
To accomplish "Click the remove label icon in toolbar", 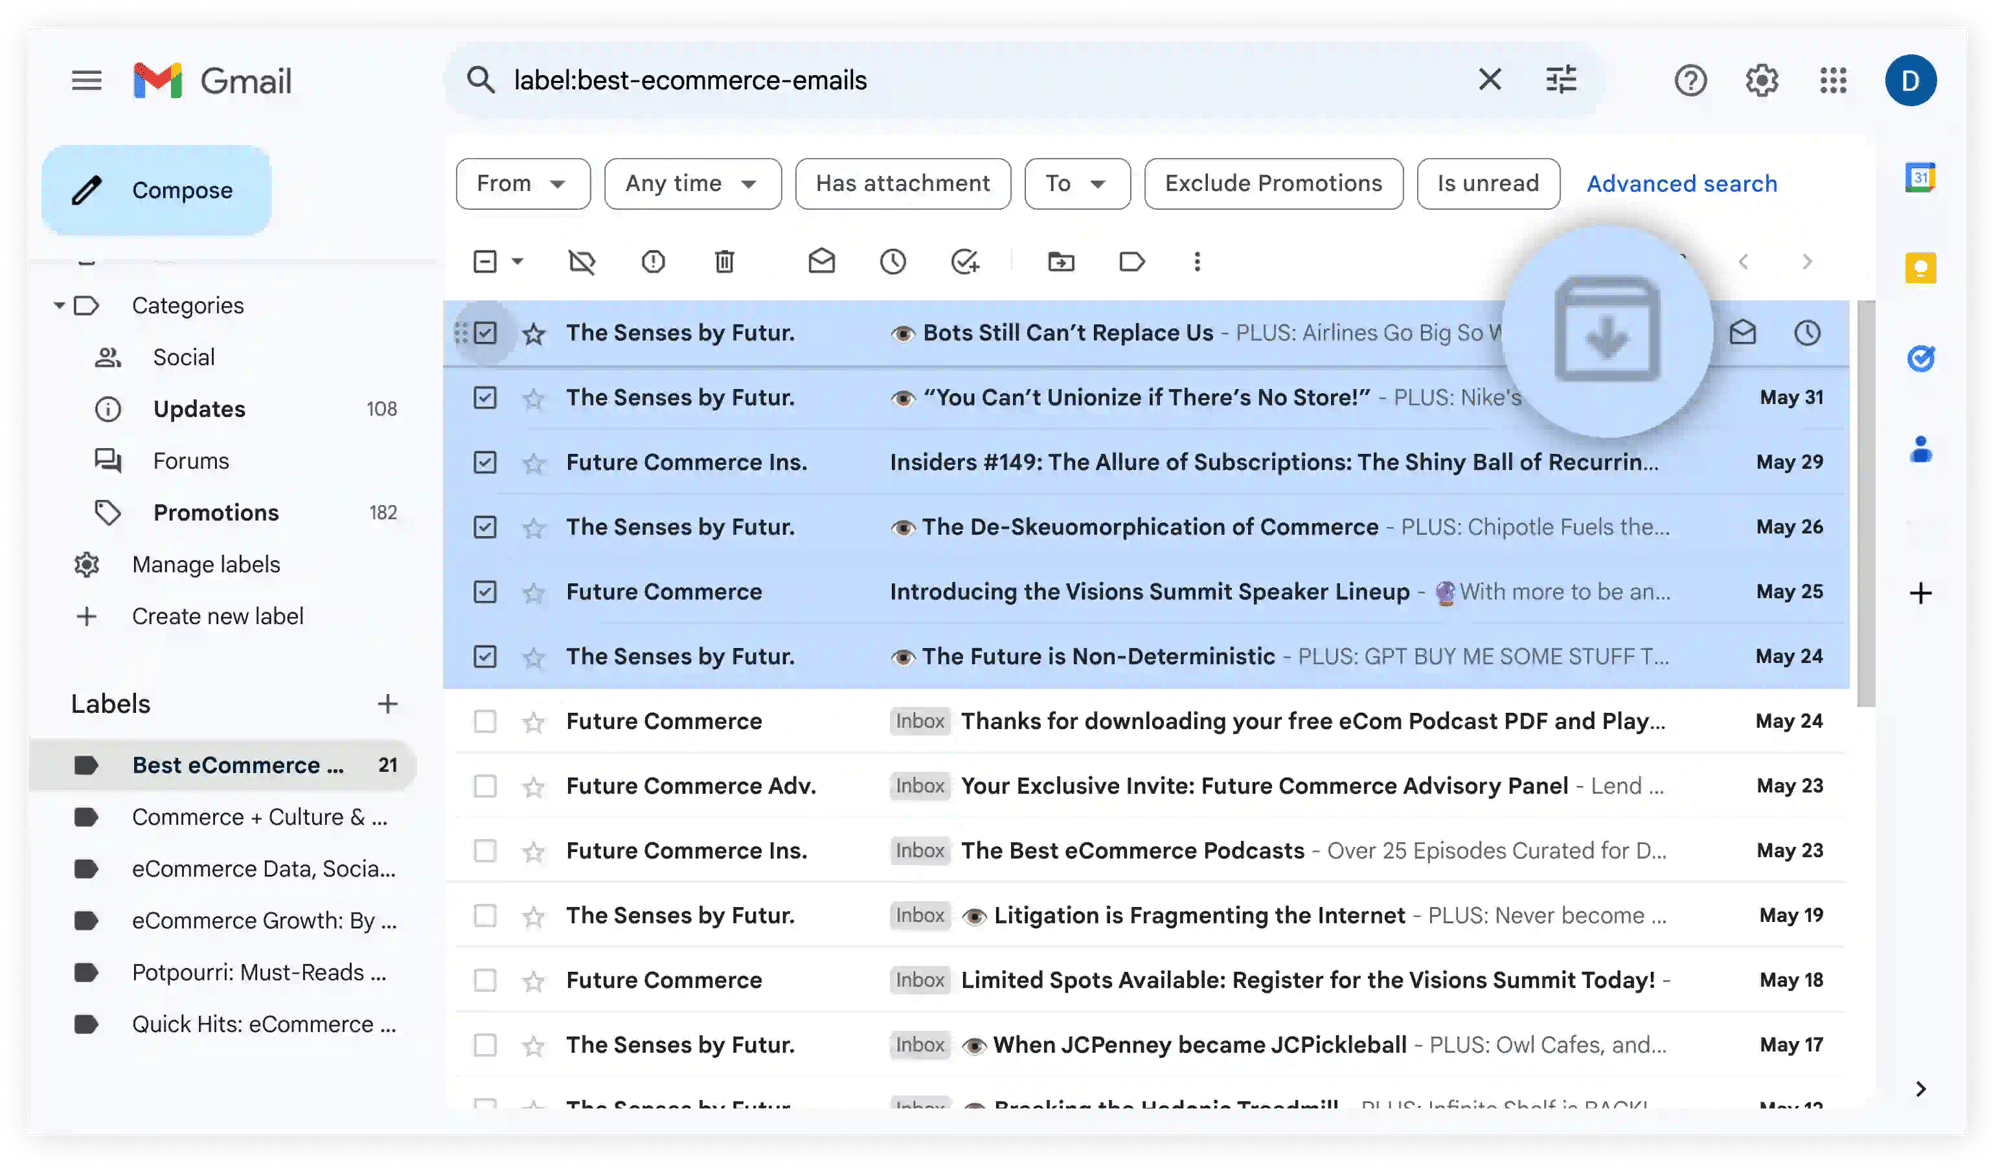I will (582, 262).
